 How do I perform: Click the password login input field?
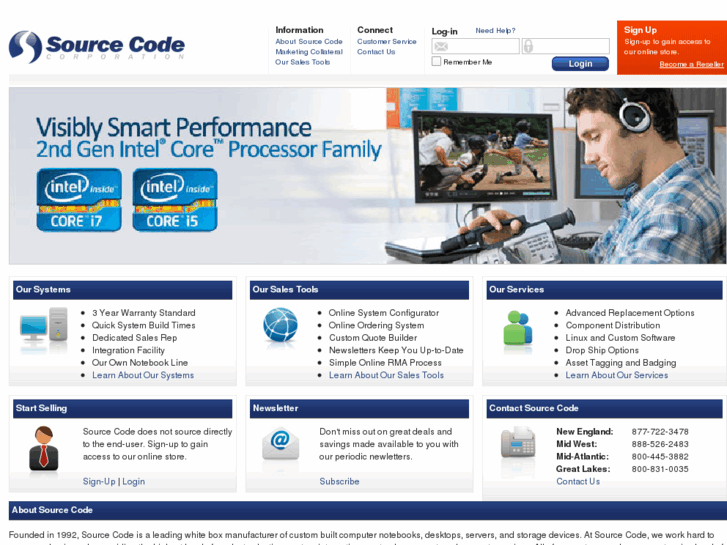(566, 46)
